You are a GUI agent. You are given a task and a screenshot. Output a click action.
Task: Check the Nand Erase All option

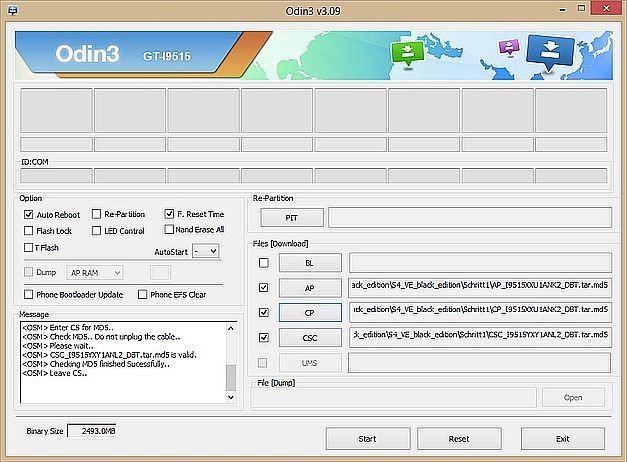point(169,229)
